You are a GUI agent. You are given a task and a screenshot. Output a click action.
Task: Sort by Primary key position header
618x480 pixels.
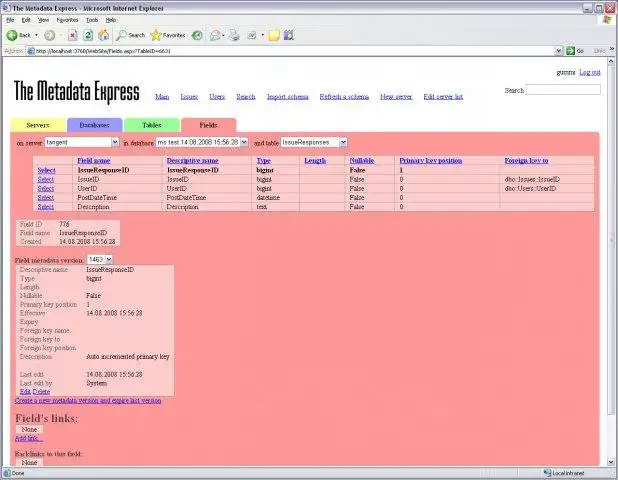tap(431, 160)
